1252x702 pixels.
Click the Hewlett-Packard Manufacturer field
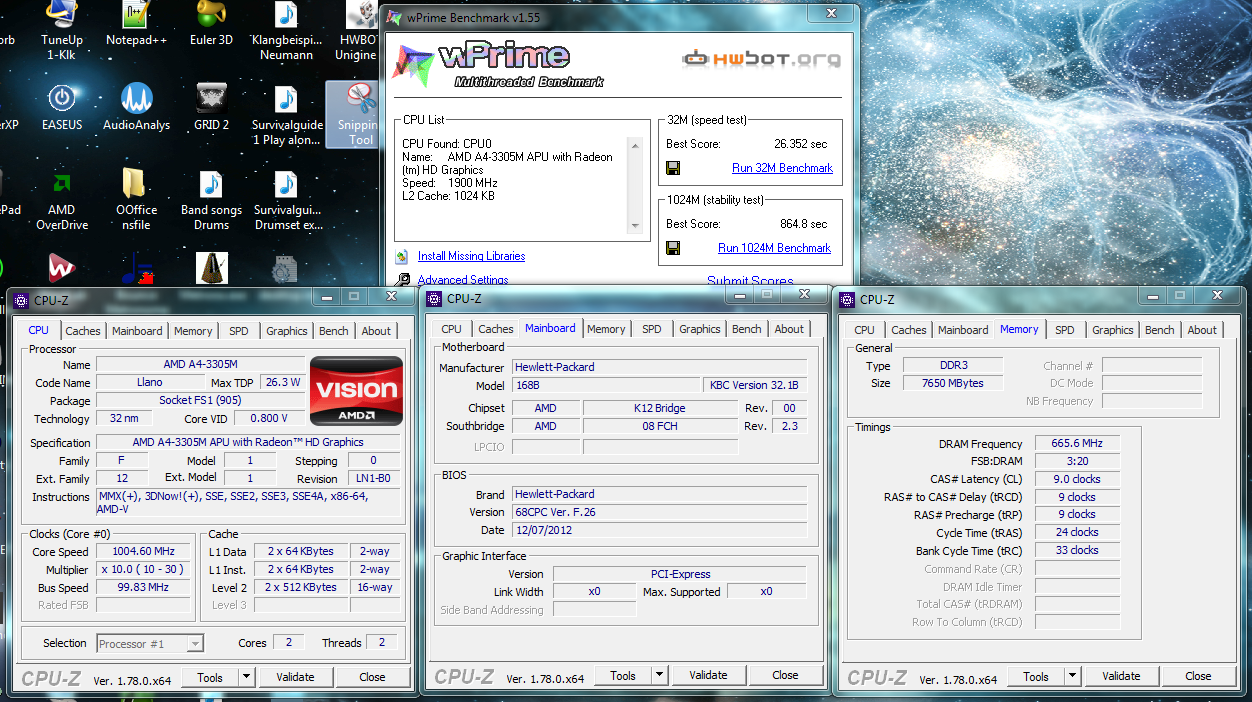point(659,367)
